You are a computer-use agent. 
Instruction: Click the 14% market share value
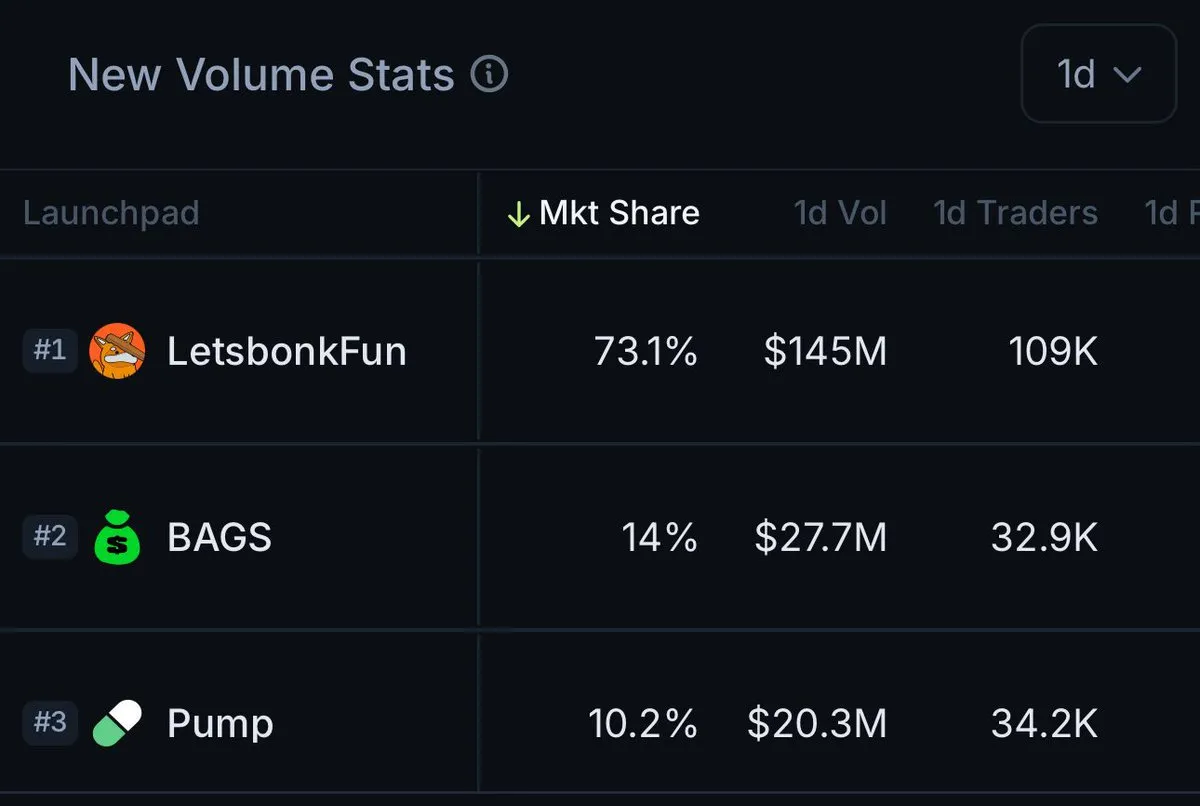(659, 537)
